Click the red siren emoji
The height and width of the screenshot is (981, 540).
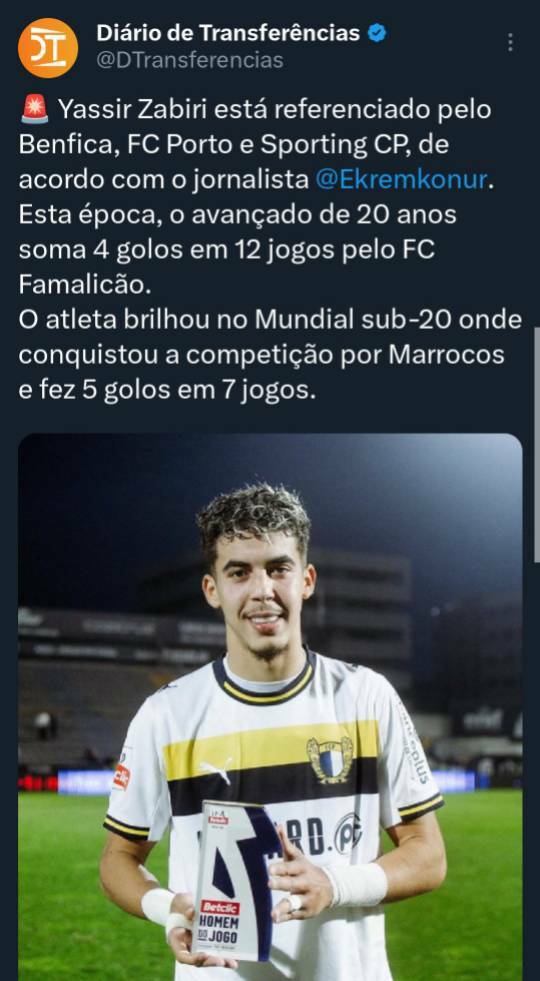click(34, 109)
